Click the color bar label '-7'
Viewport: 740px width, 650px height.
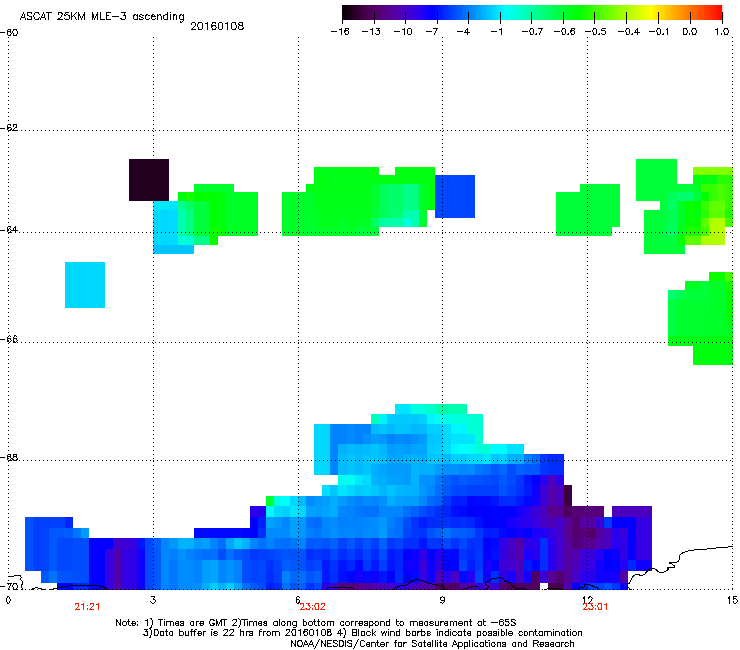[x=432, y=32]
